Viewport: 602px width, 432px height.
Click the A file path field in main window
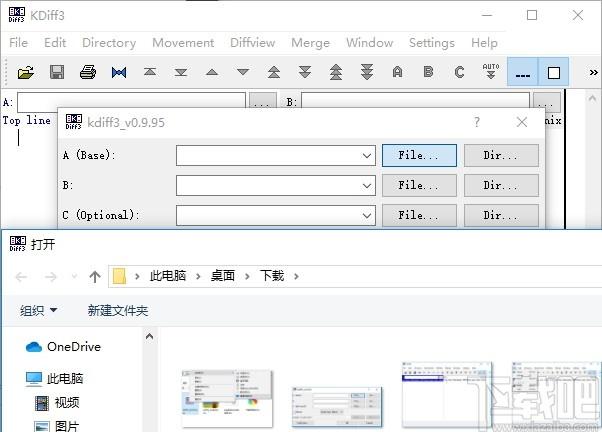pyautogui.click(x=131, y=100)
